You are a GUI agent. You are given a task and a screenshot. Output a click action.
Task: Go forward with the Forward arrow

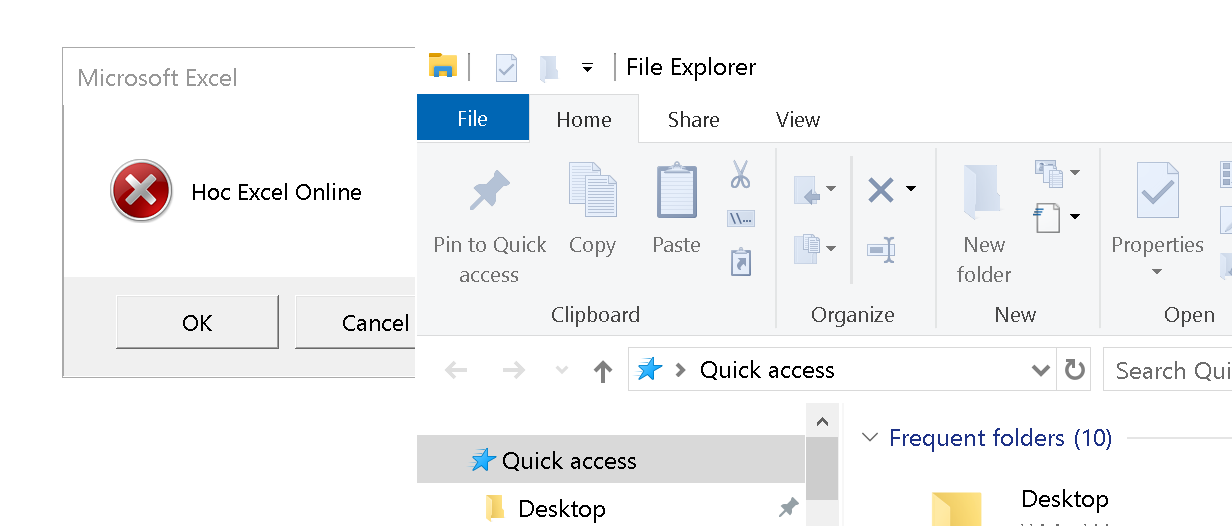tap(513, 370)
